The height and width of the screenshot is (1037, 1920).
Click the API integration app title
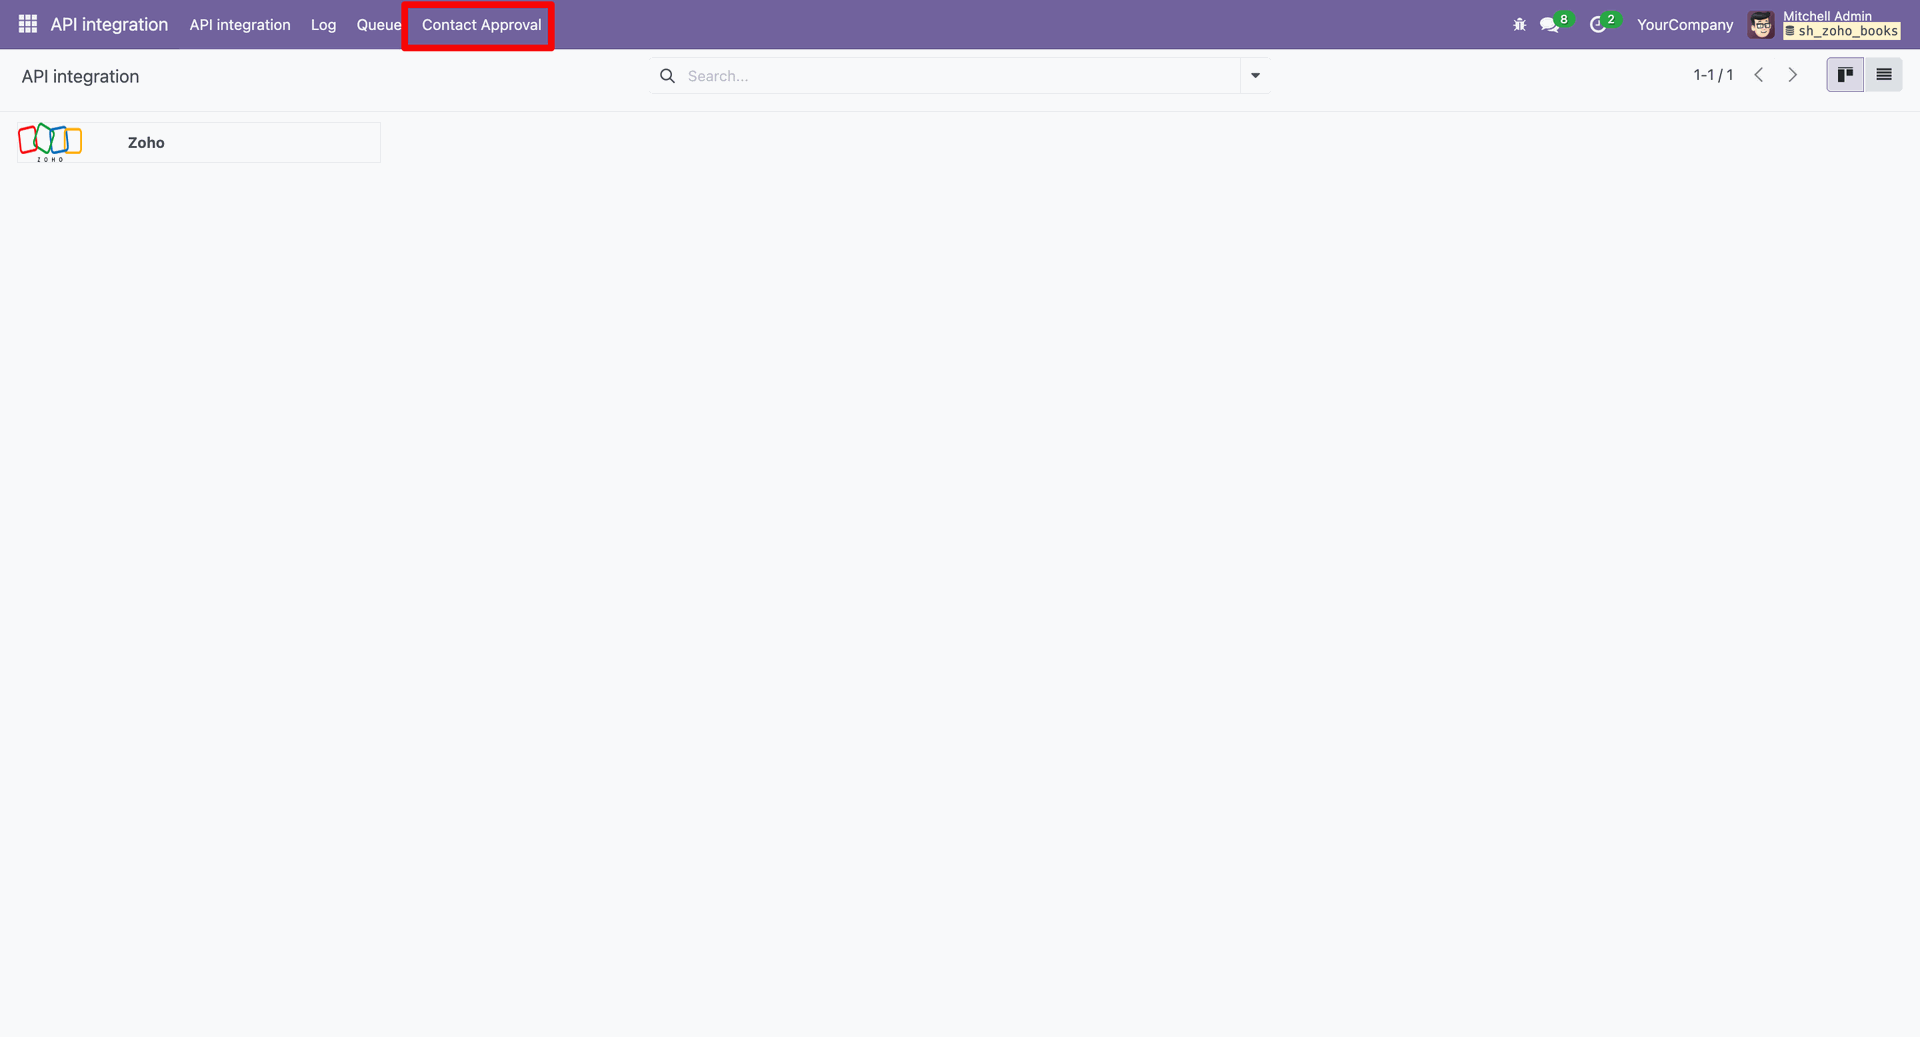(x=109, y=25)
